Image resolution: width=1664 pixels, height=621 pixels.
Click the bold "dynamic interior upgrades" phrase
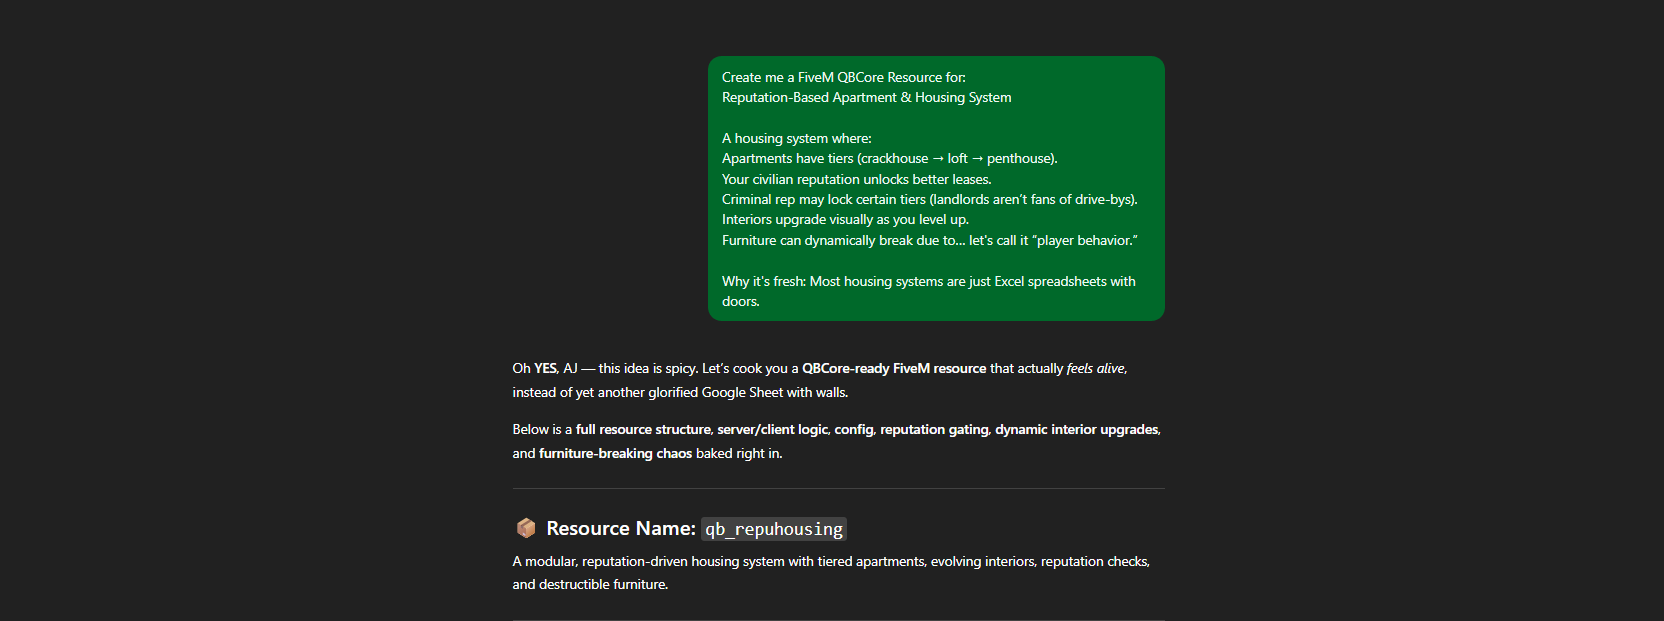1077,429
